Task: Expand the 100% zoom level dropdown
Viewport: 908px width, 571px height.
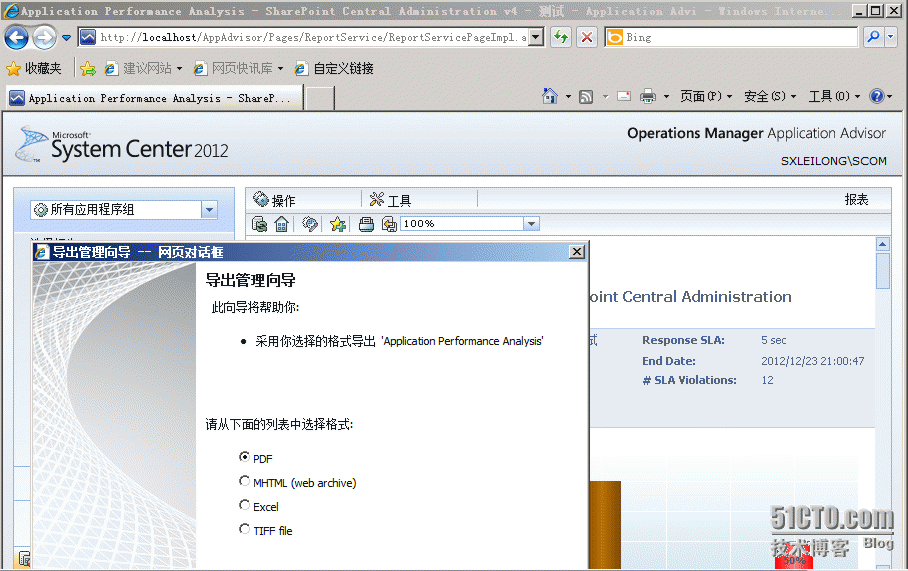Action: pyautogui.click(x=531, y=224)
